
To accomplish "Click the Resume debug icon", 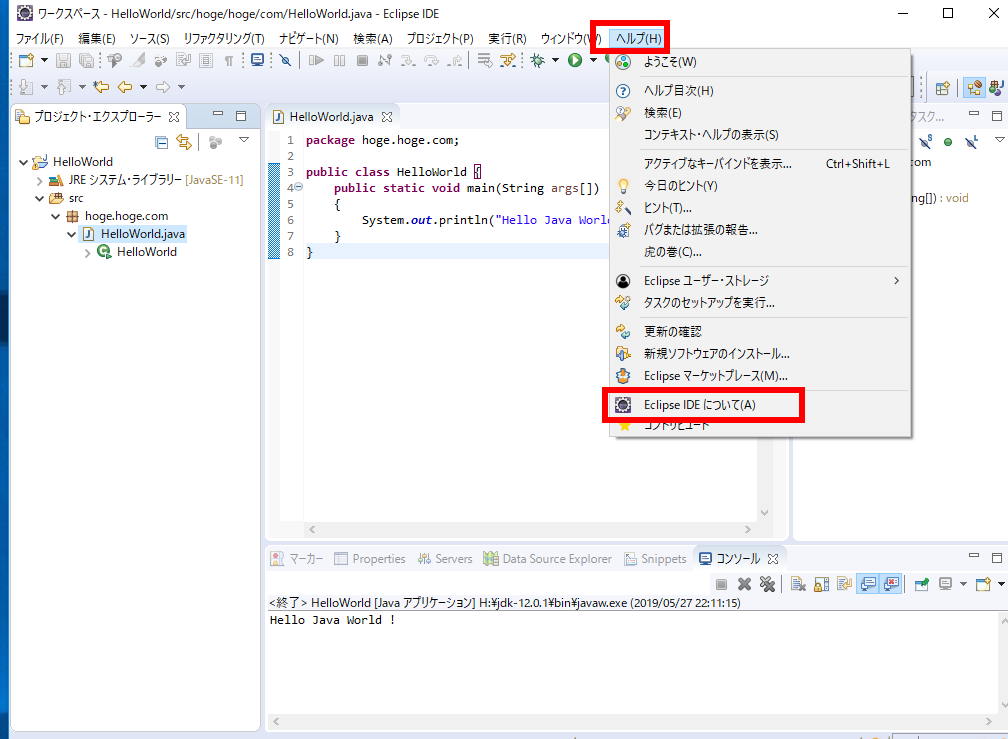I will tap(316, 61).
